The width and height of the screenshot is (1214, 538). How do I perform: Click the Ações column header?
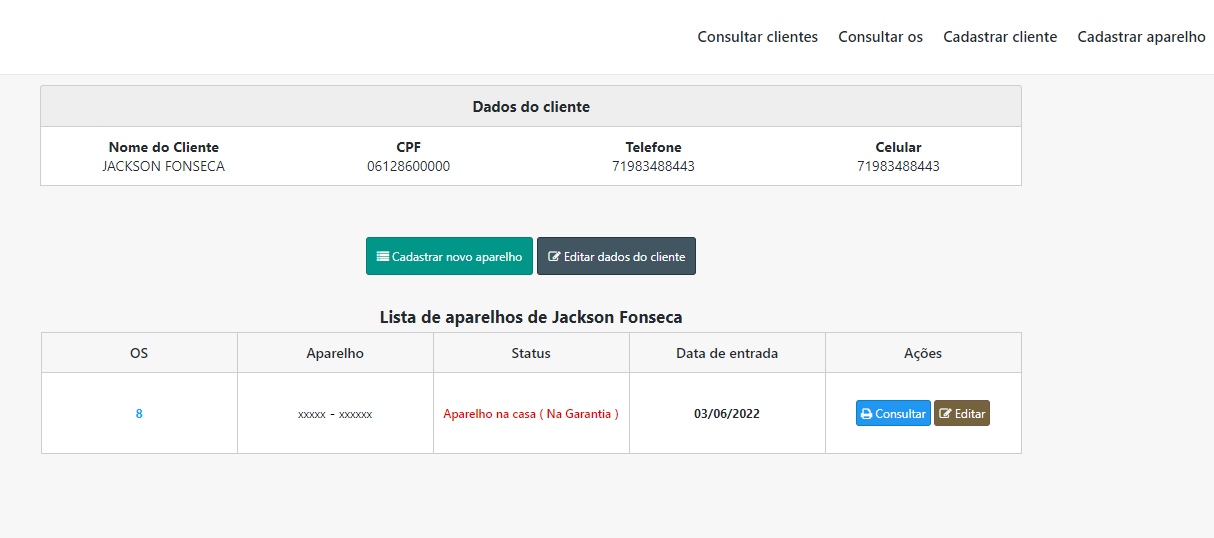tap(923, 353)
